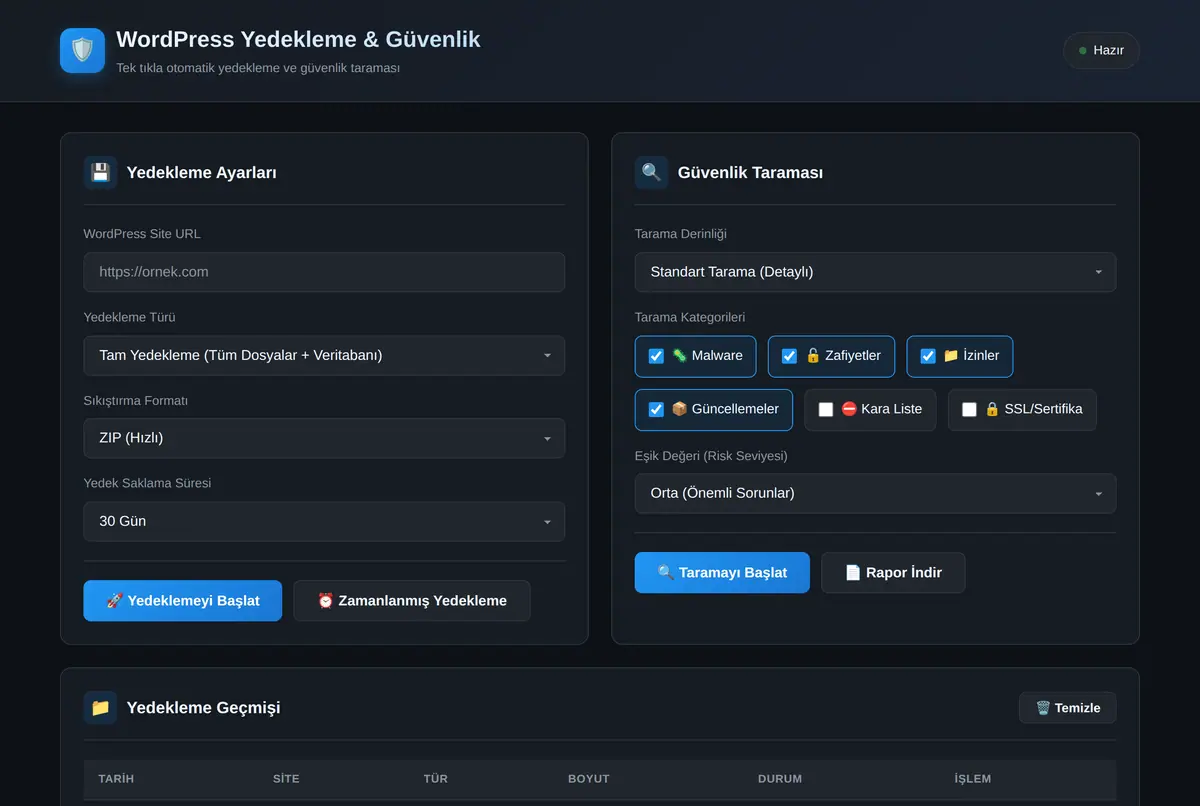The height and width of the screenshot is (806, 1200).
Task: Click the İŞLEM column header
Action: pyautogui.click(x=973, y=779)
